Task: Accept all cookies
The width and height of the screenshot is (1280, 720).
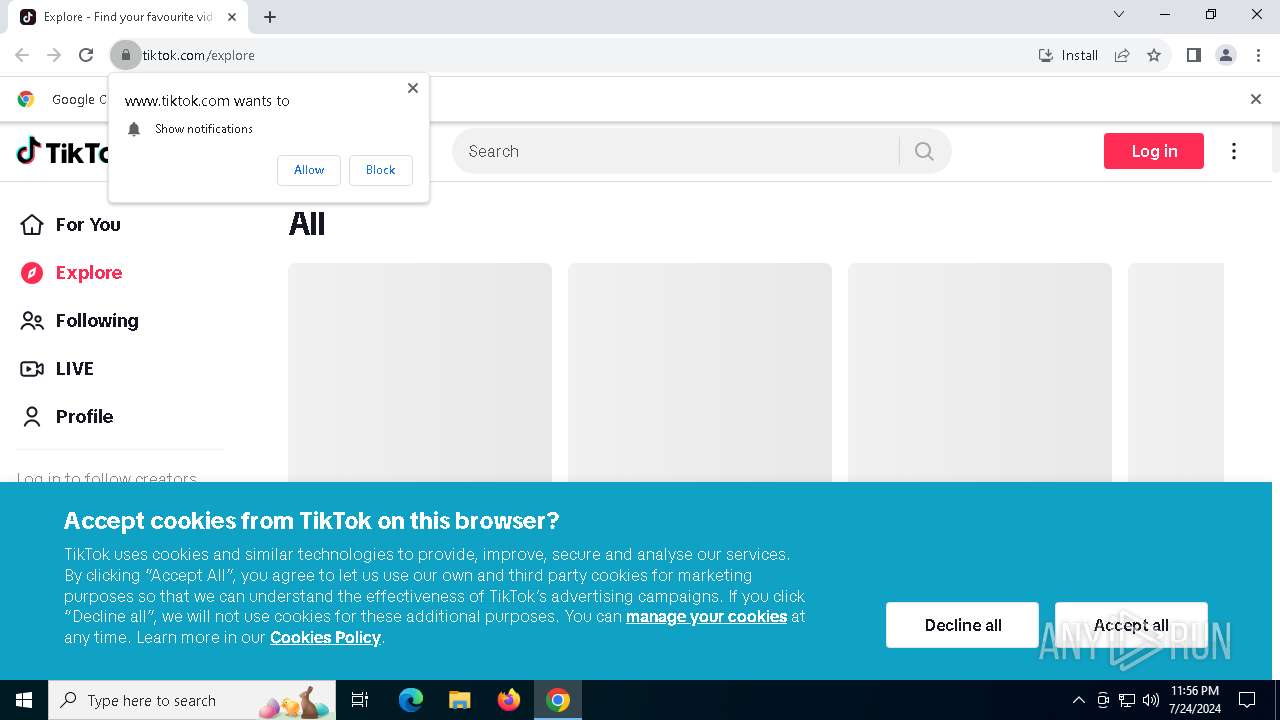Action: point(1131,625)
